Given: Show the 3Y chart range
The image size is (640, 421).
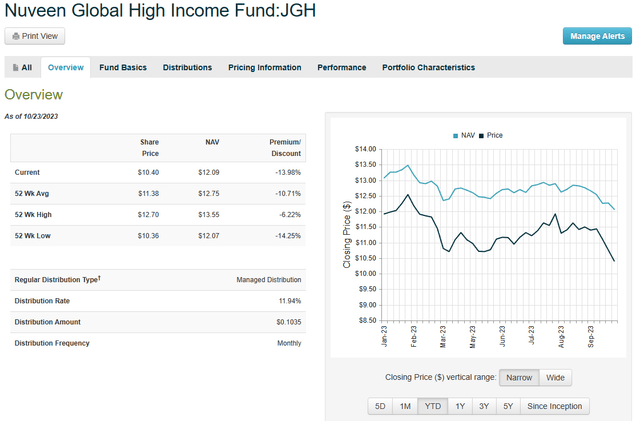Looking at the screenshot, I should tap(483, 406).
